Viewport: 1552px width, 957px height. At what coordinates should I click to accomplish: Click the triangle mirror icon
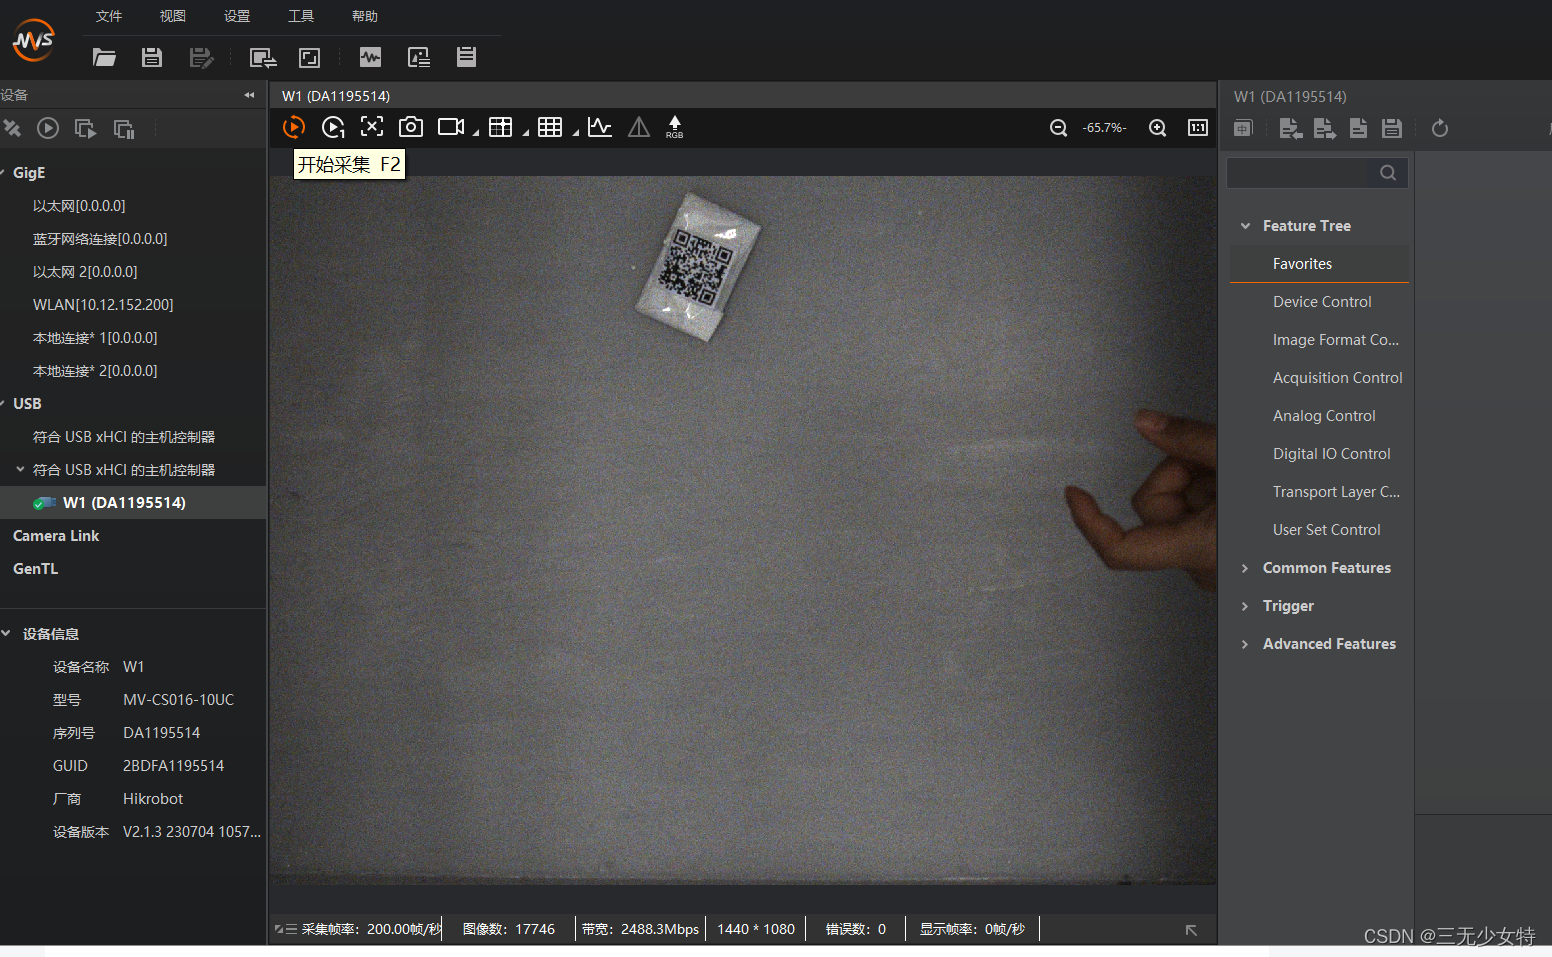click(639, 127)
